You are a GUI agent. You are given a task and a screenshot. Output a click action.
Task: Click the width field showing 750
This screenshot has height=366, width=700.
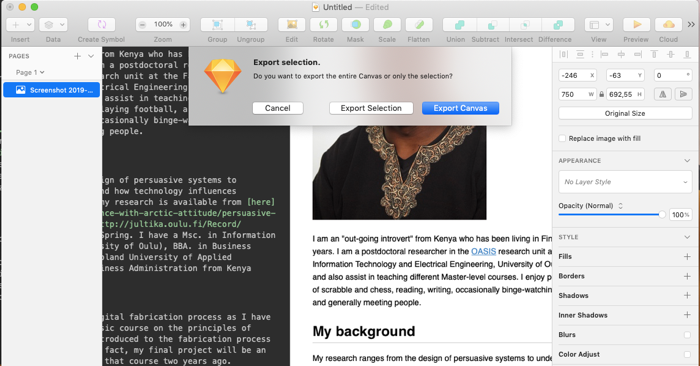pos(577,94)
